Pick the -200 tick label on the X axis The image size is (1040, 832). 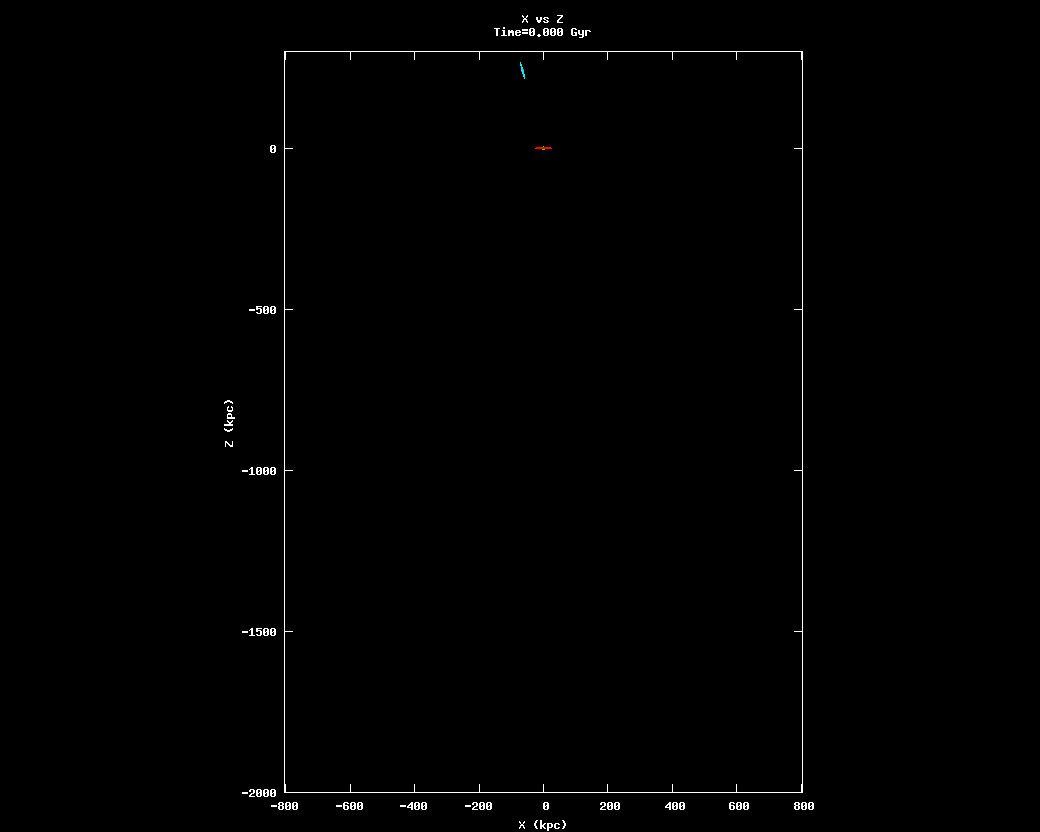479,806
